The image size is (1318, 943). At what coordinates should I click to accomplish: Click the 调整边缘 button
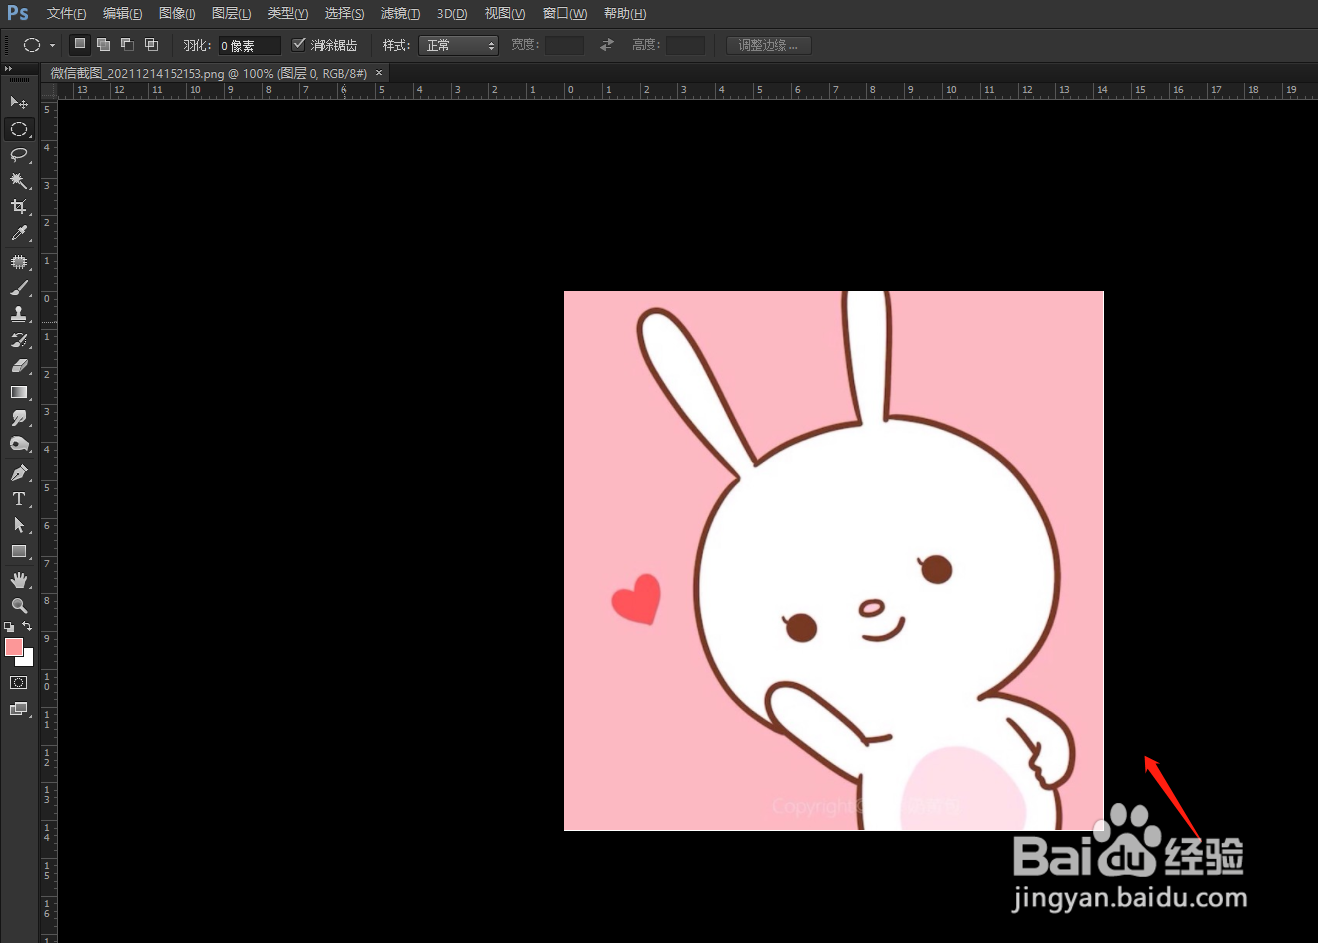(x=768, y=45)
